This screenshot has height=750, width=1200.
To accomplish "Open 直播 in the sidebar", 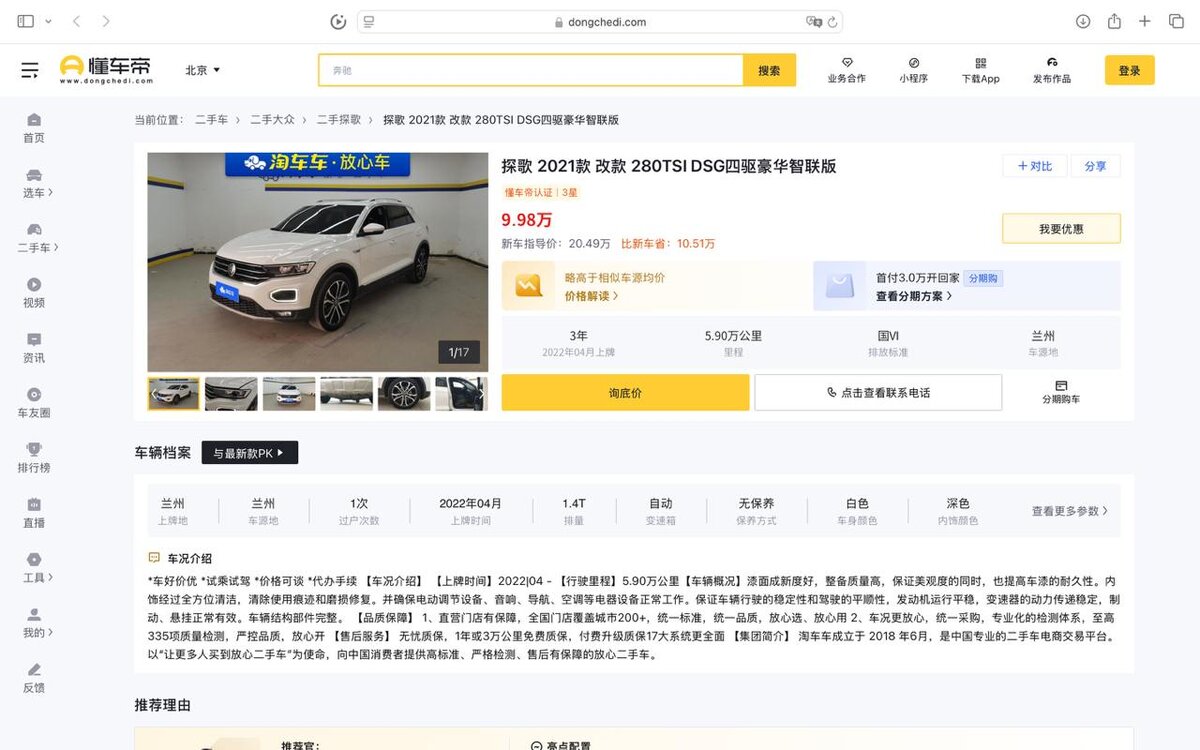I will pos(34,513).
